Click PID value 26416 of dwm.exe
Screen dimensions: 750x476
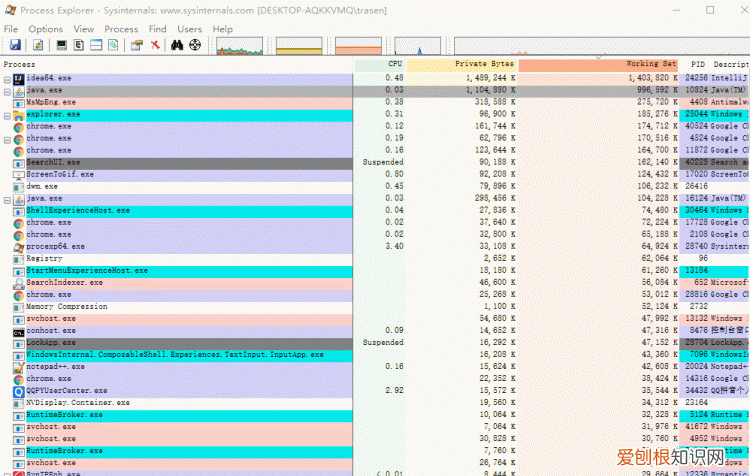coord(696,186)
